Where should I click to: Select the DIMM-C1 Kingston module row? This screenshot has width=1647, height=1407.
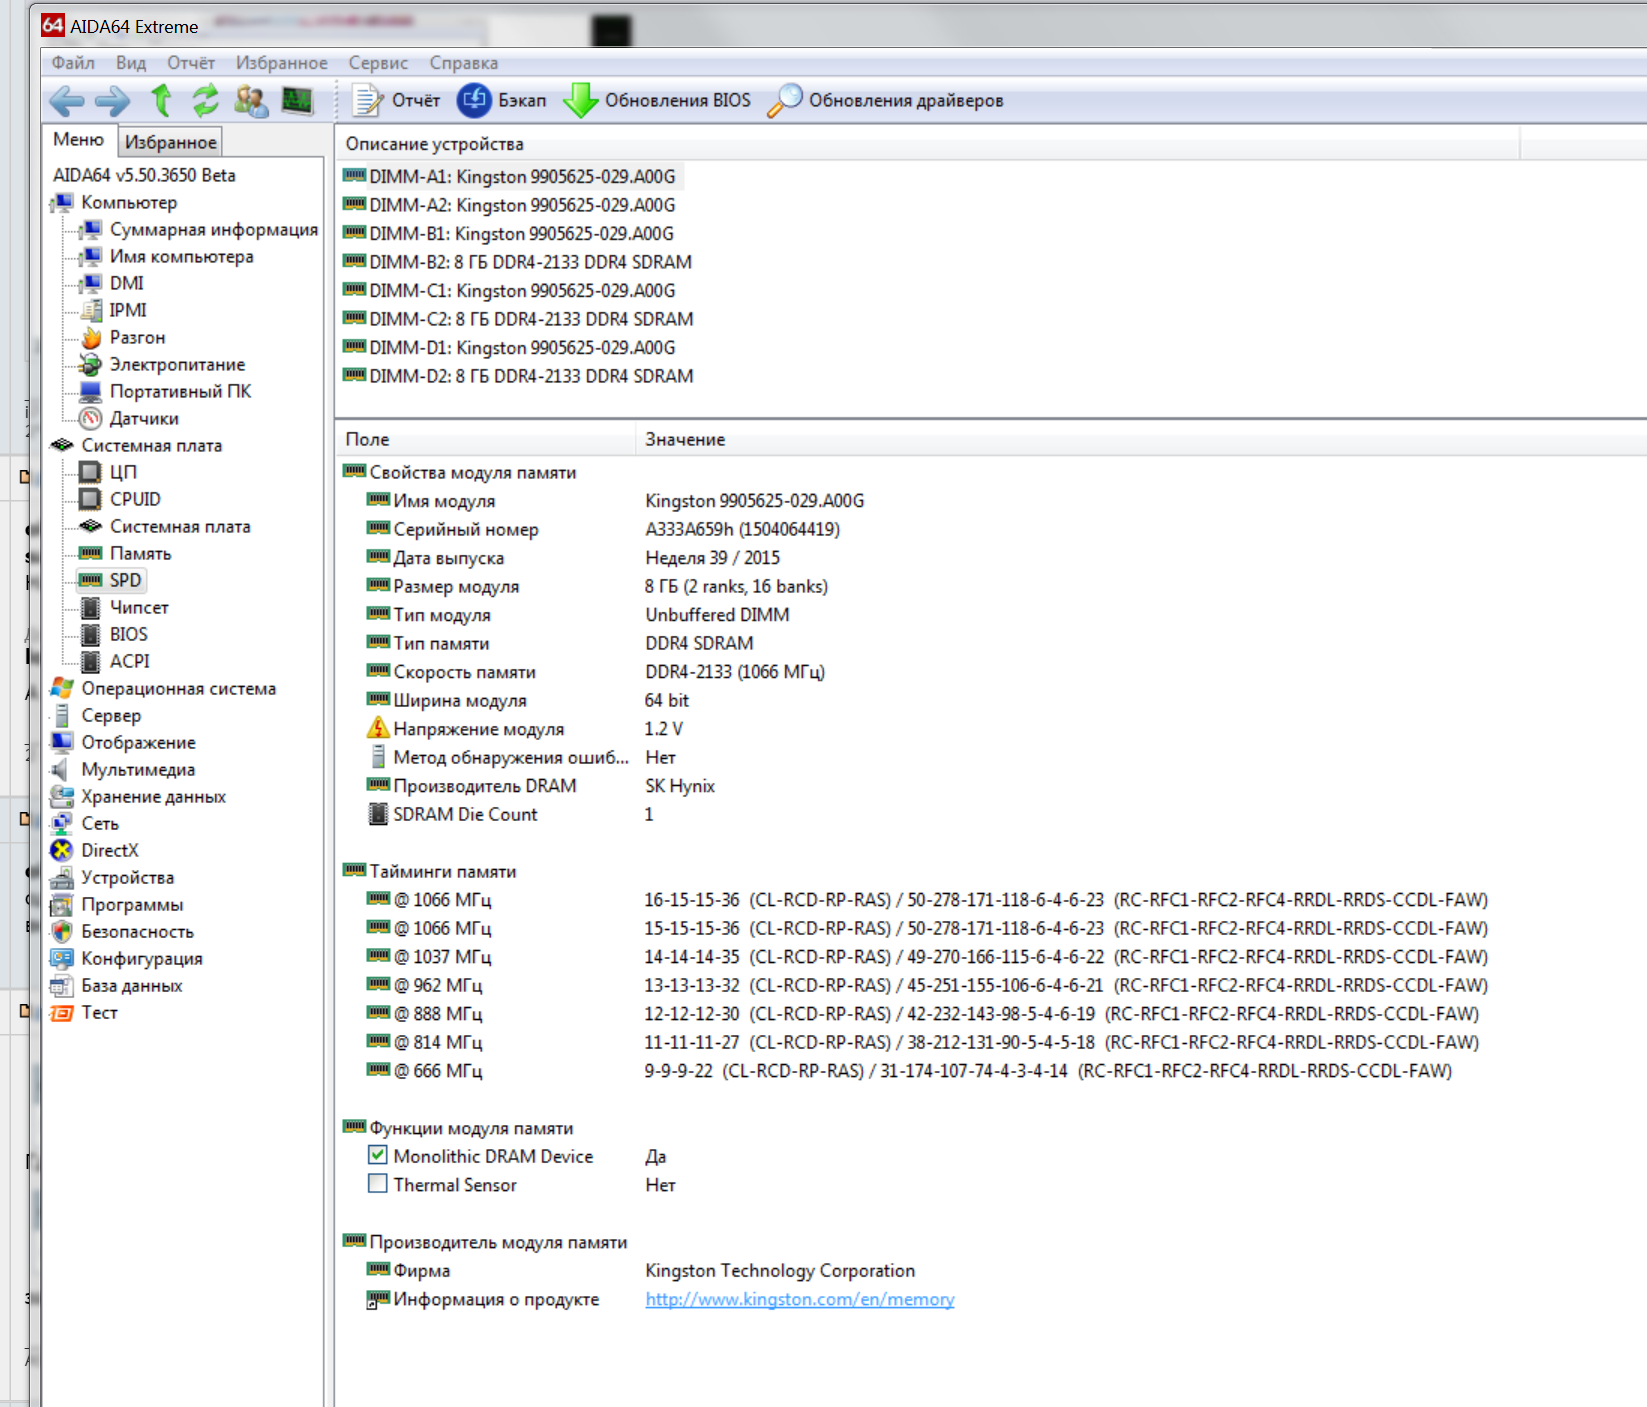(x=511, y=290)
